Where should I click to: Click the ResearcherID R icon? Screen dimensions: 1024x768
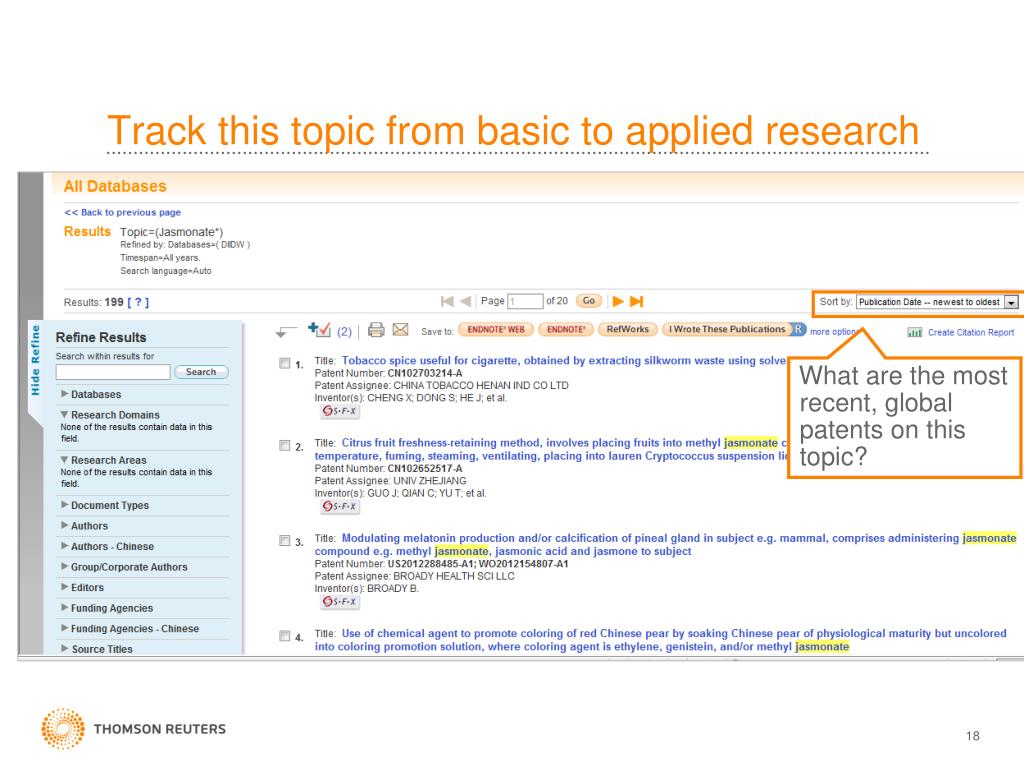(798, 329)
